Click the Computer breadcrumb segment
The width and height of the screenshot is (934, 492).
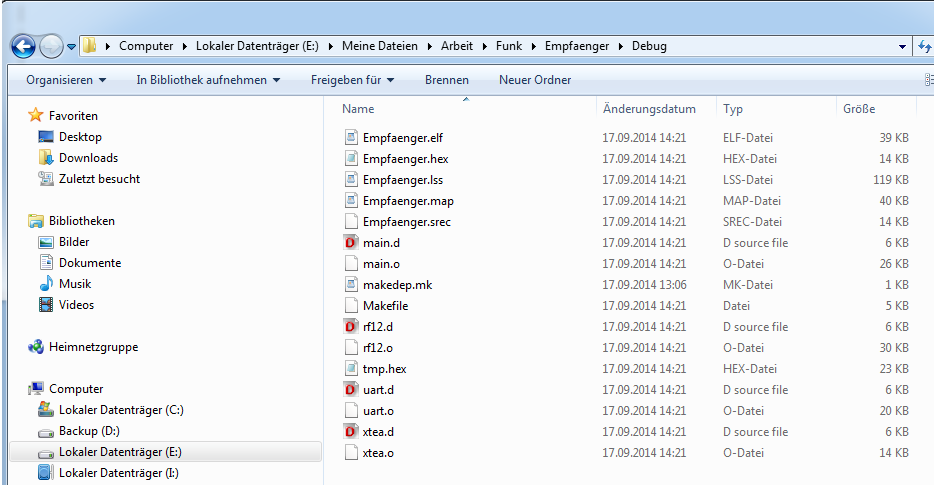click(x=146, y=46)
